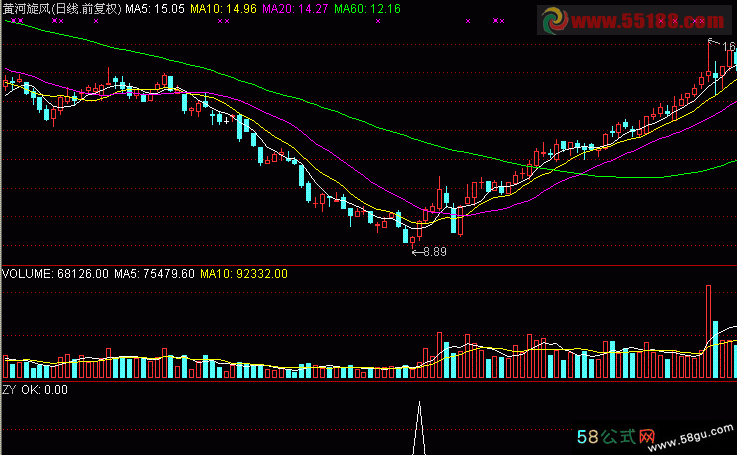
Task: Click the white ZY signal spike
Action: tap(419, 428)
